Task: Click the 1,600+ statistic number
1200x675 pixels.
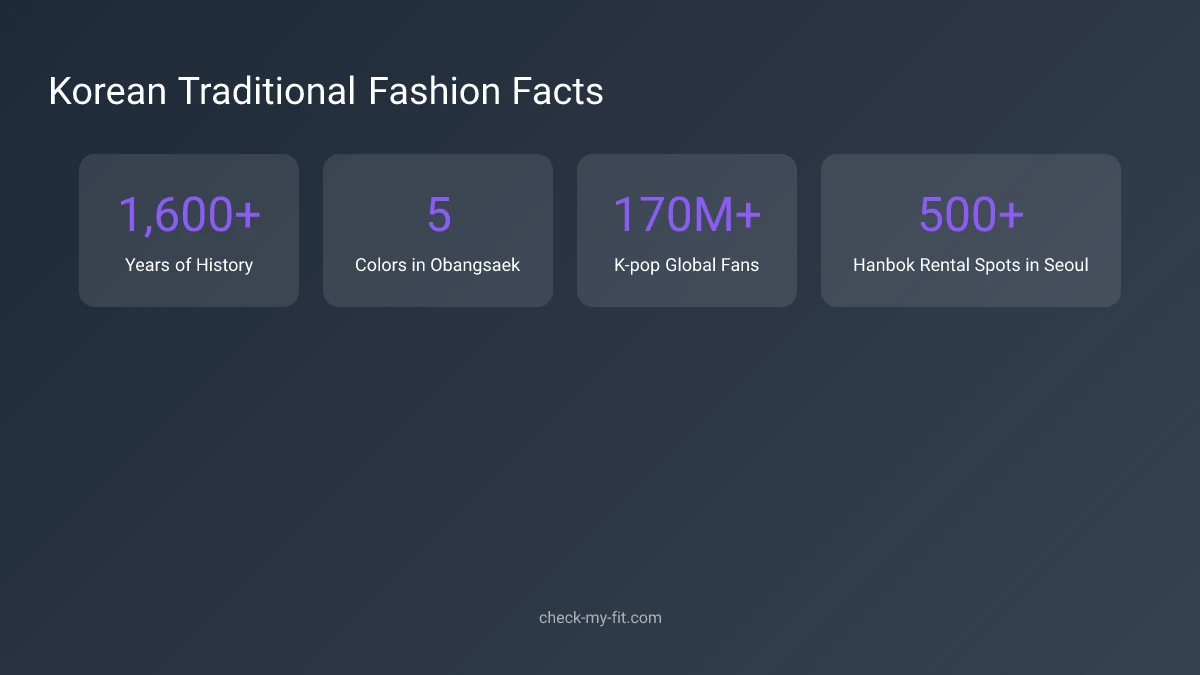Action: pos(190,213)
